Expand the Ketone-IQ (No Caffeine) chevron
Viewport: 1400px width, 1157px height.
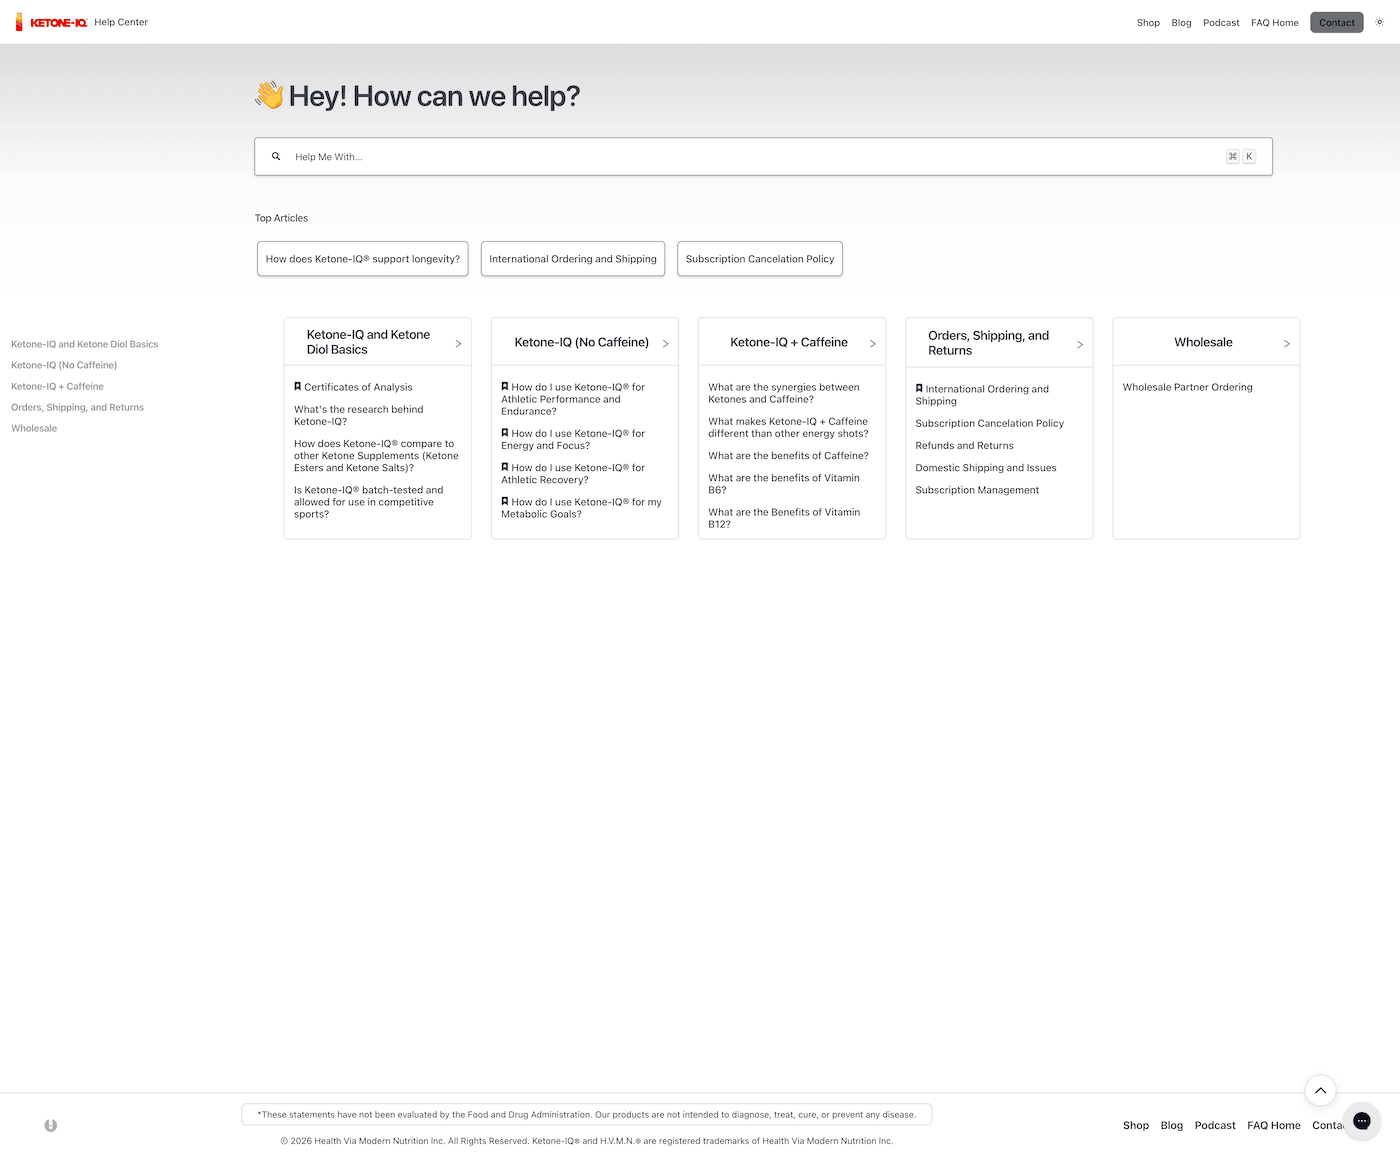click(666, 343)
